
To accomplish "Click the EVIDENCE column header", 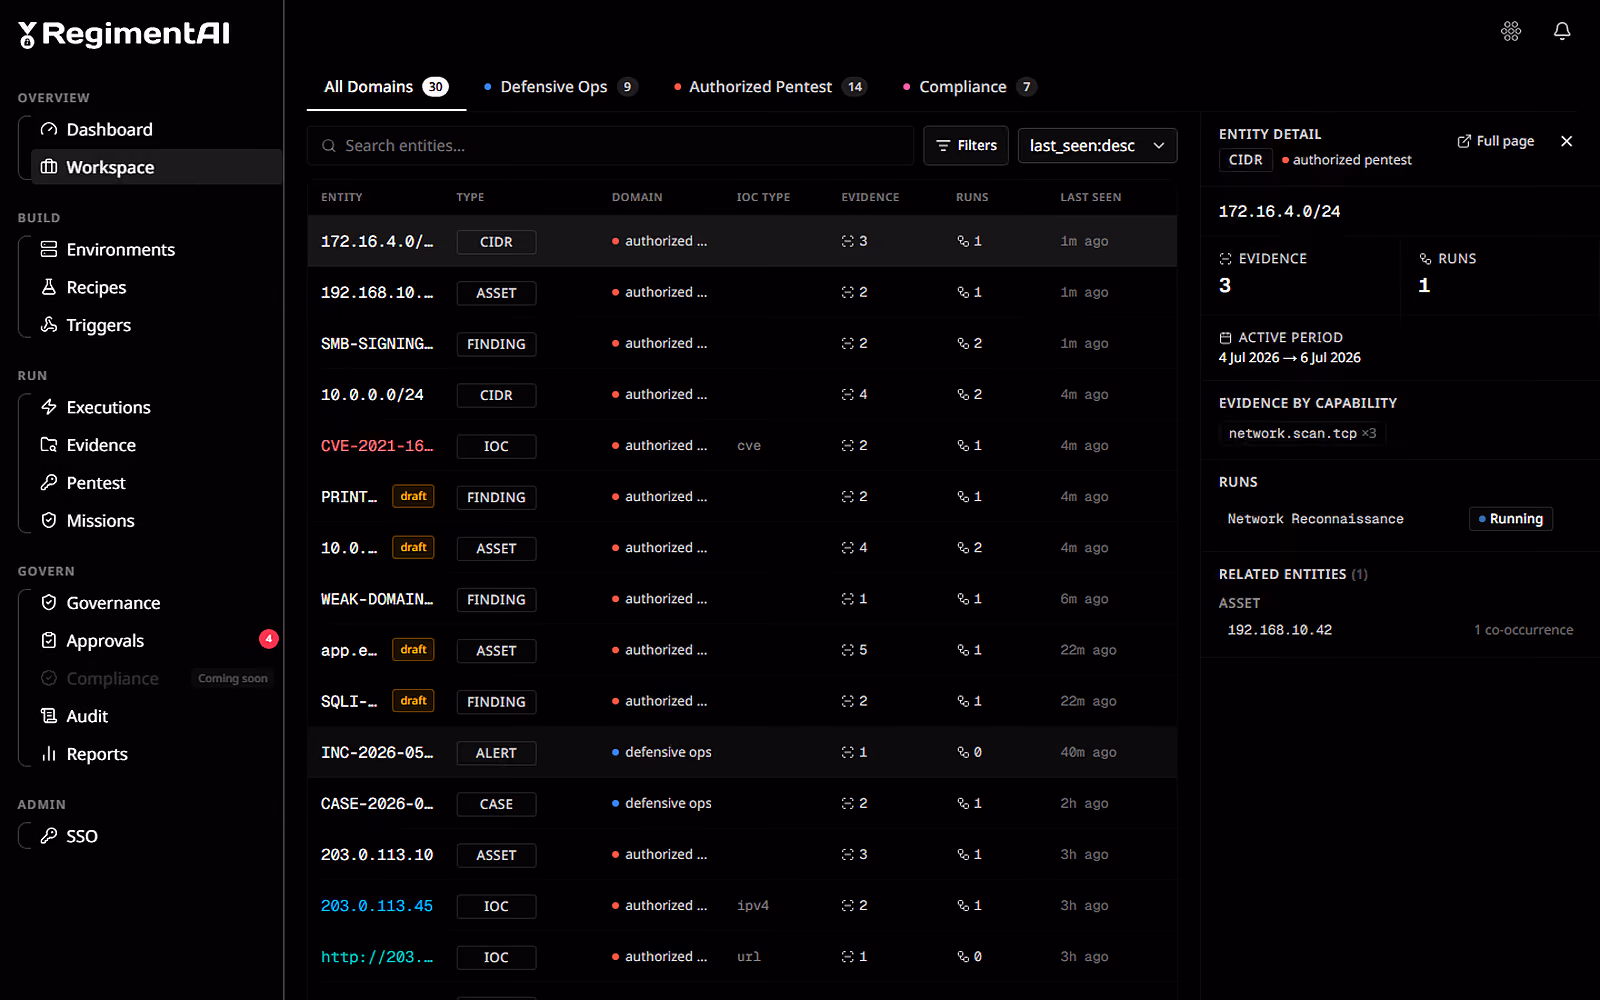I will point(870,197).
